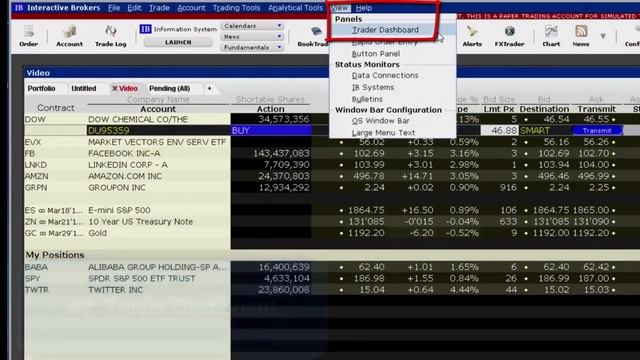640x360 pixels.
Task: Open the Fundamentals dropdown
Action: 252,47
